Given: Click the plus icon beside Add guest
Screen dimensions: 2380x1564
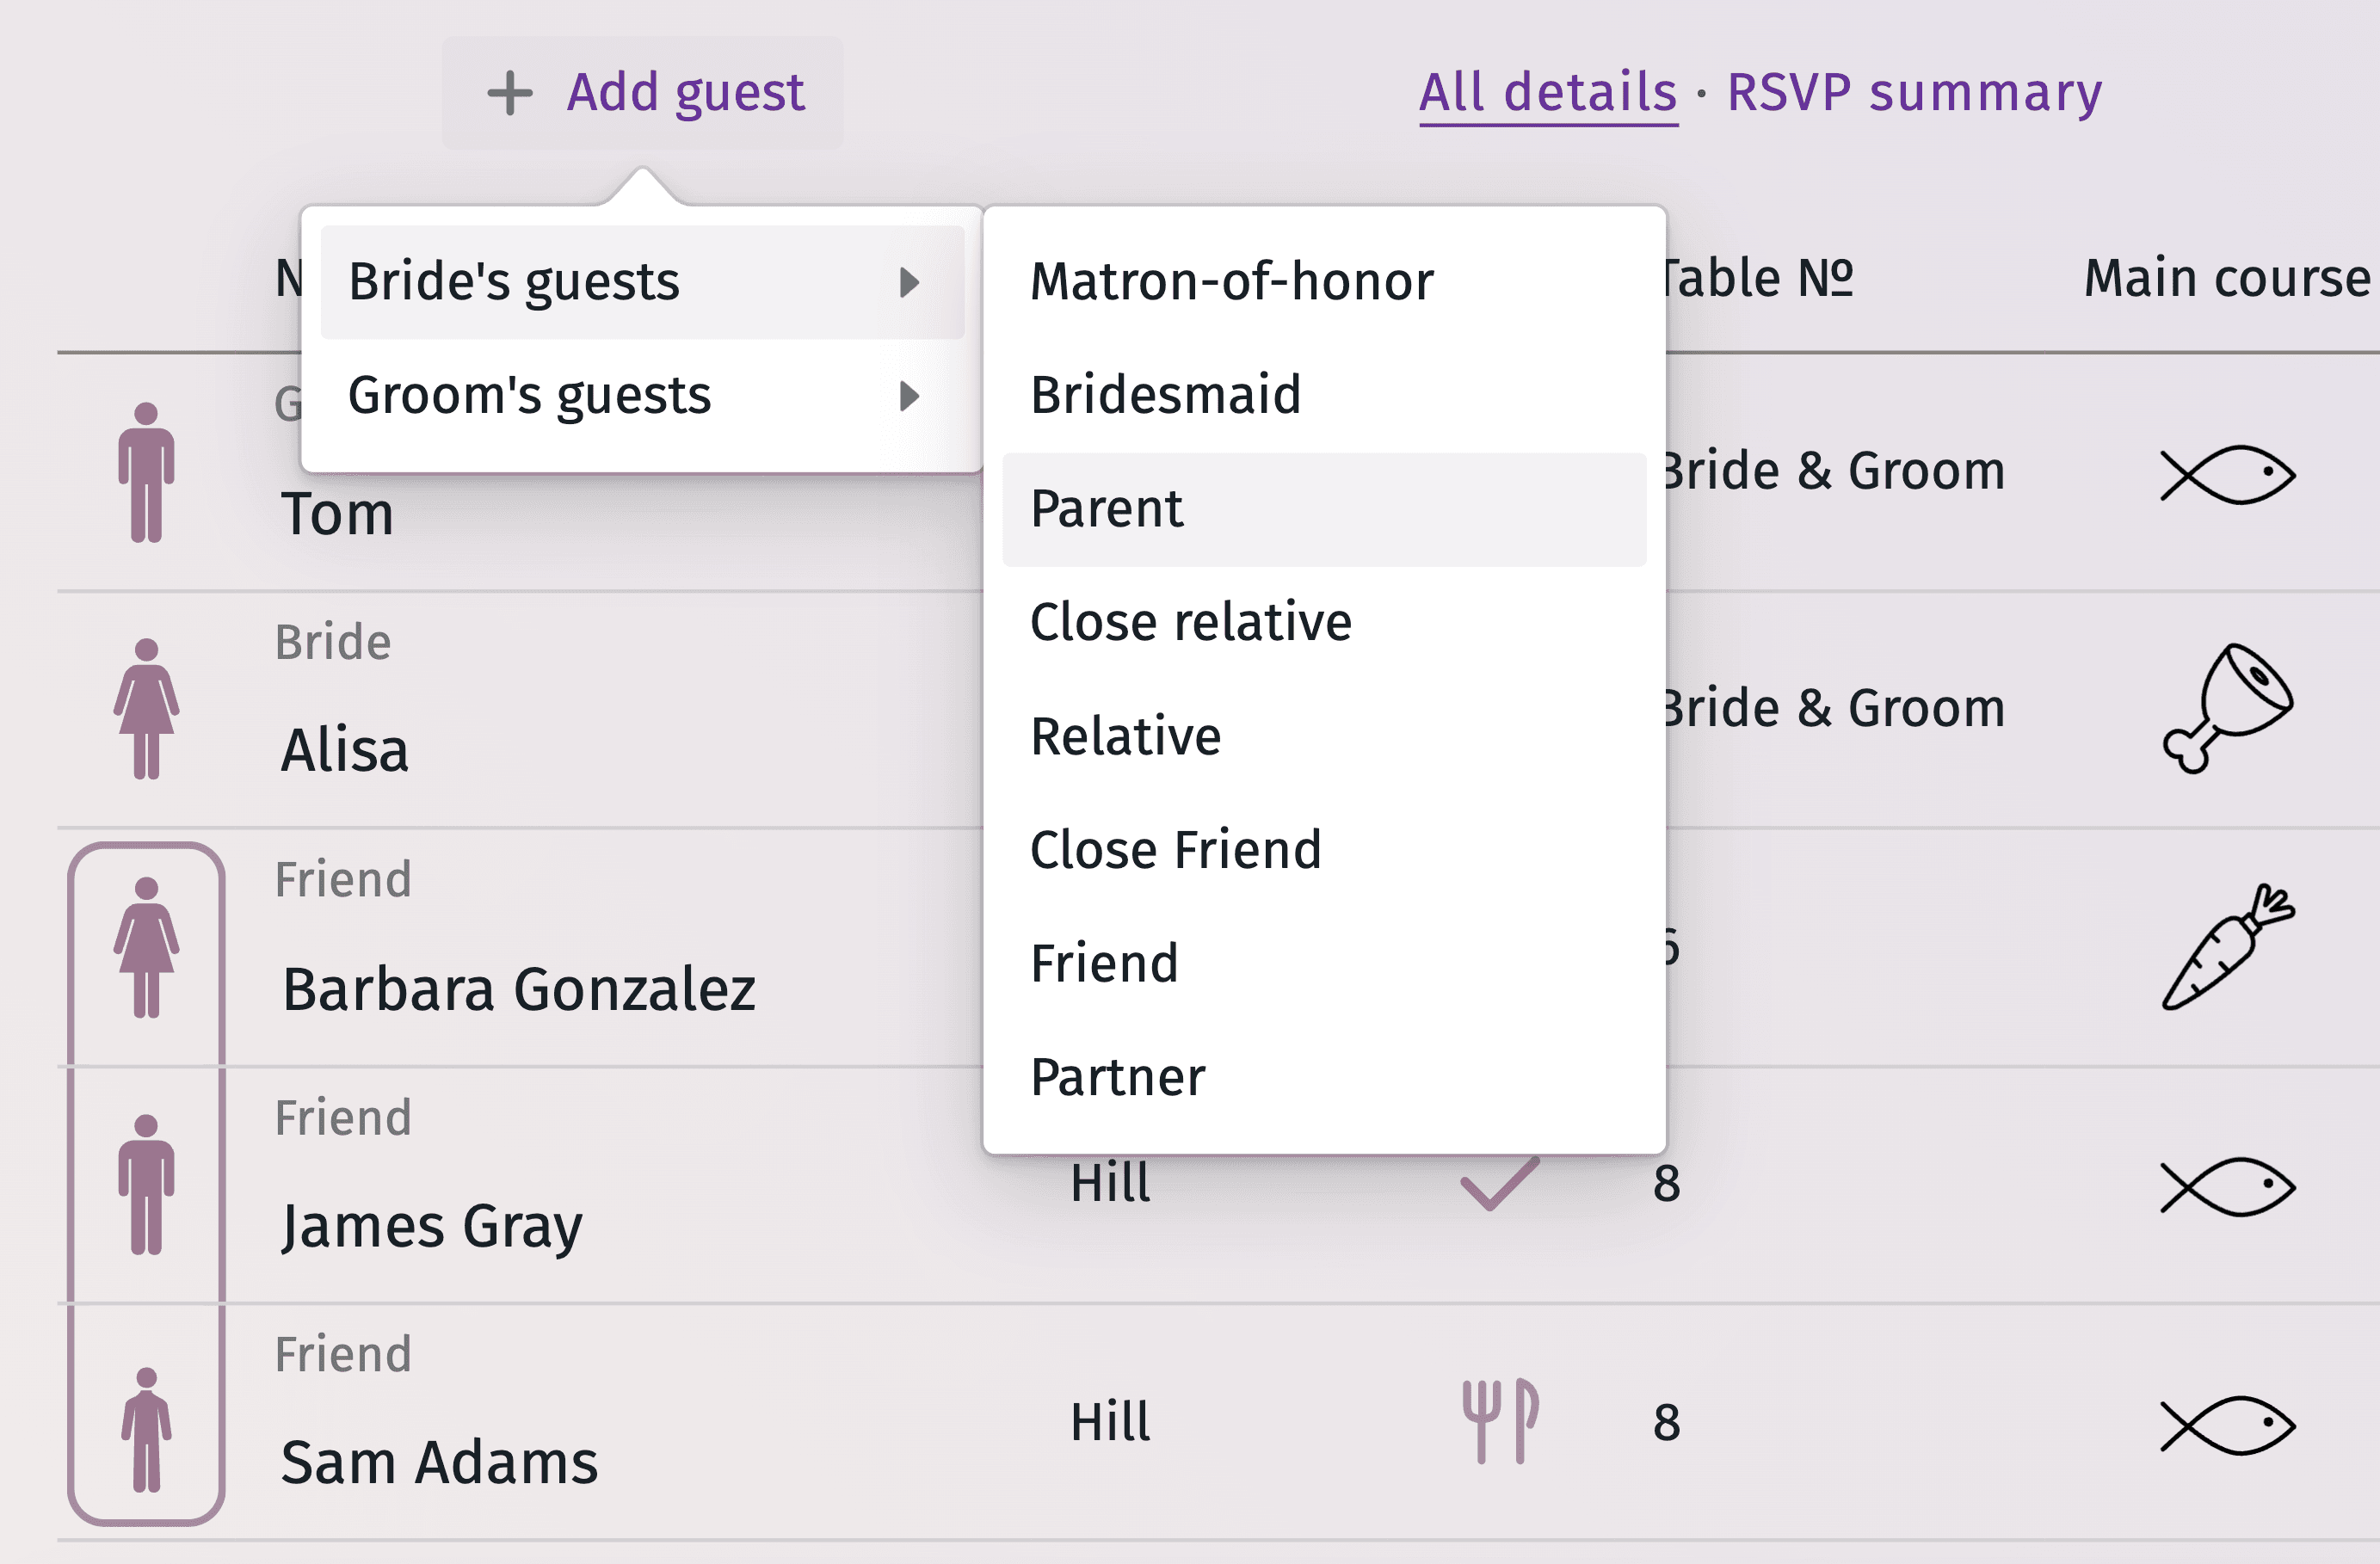Looking at the screenshot, I should pos(510,93).
